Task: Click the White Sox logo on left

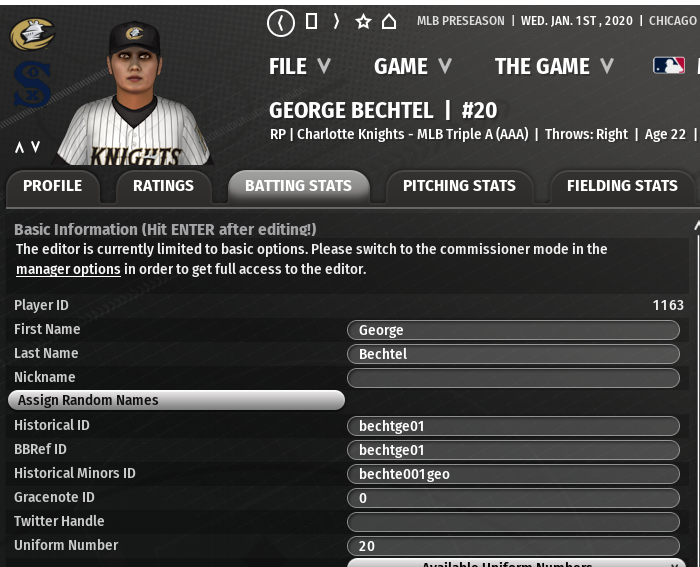Action: (x=32, y=86)
